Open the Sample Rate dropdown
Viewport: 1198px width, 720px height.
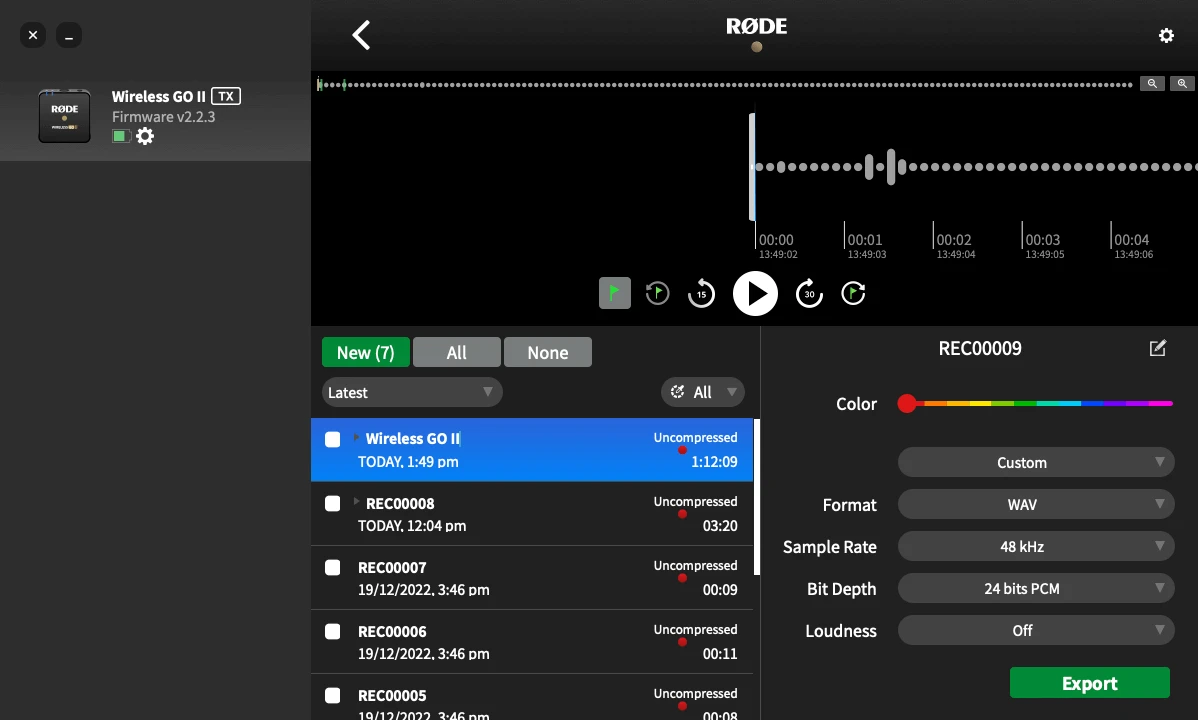click(x=1035, y=547)
